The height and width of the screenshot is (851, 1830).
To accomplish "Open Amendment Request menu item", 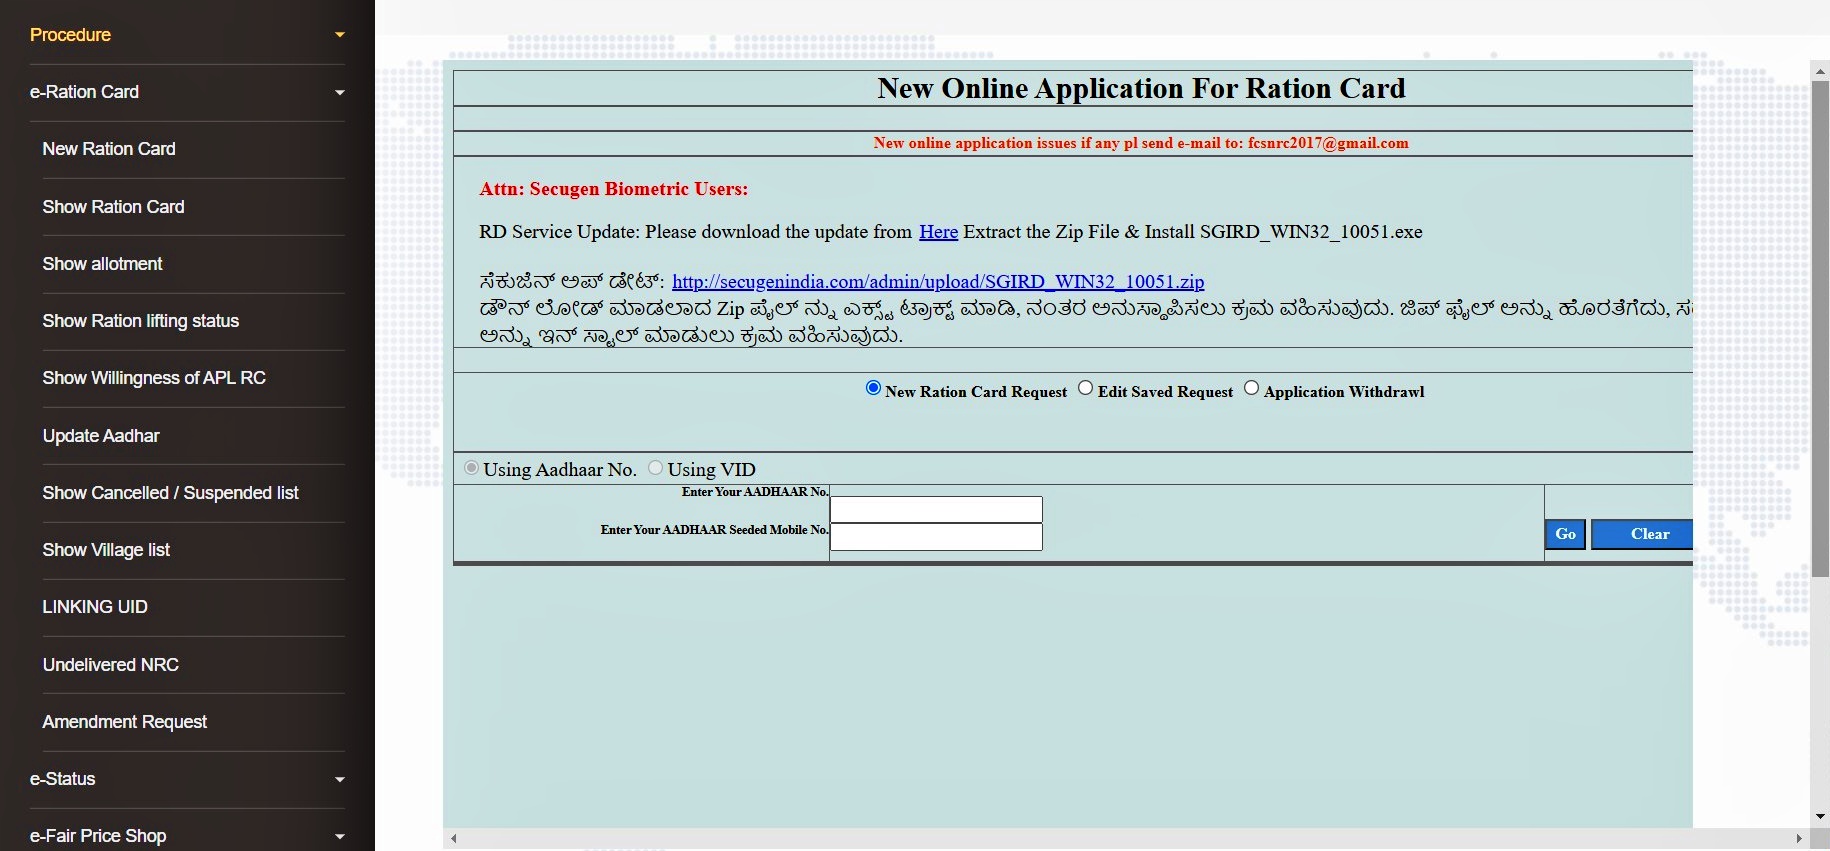I will click(124, 722).
